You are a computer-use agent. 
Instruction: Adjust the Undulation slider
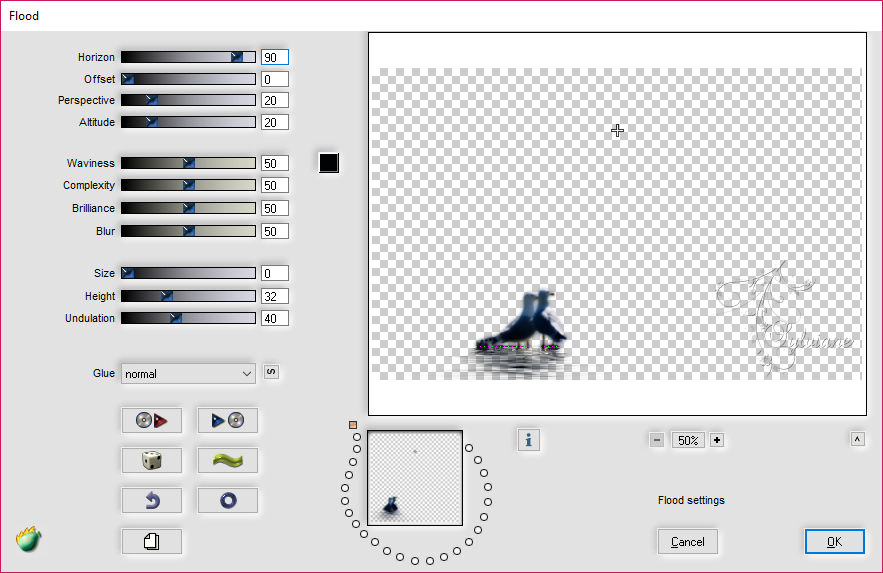[188, 318]
